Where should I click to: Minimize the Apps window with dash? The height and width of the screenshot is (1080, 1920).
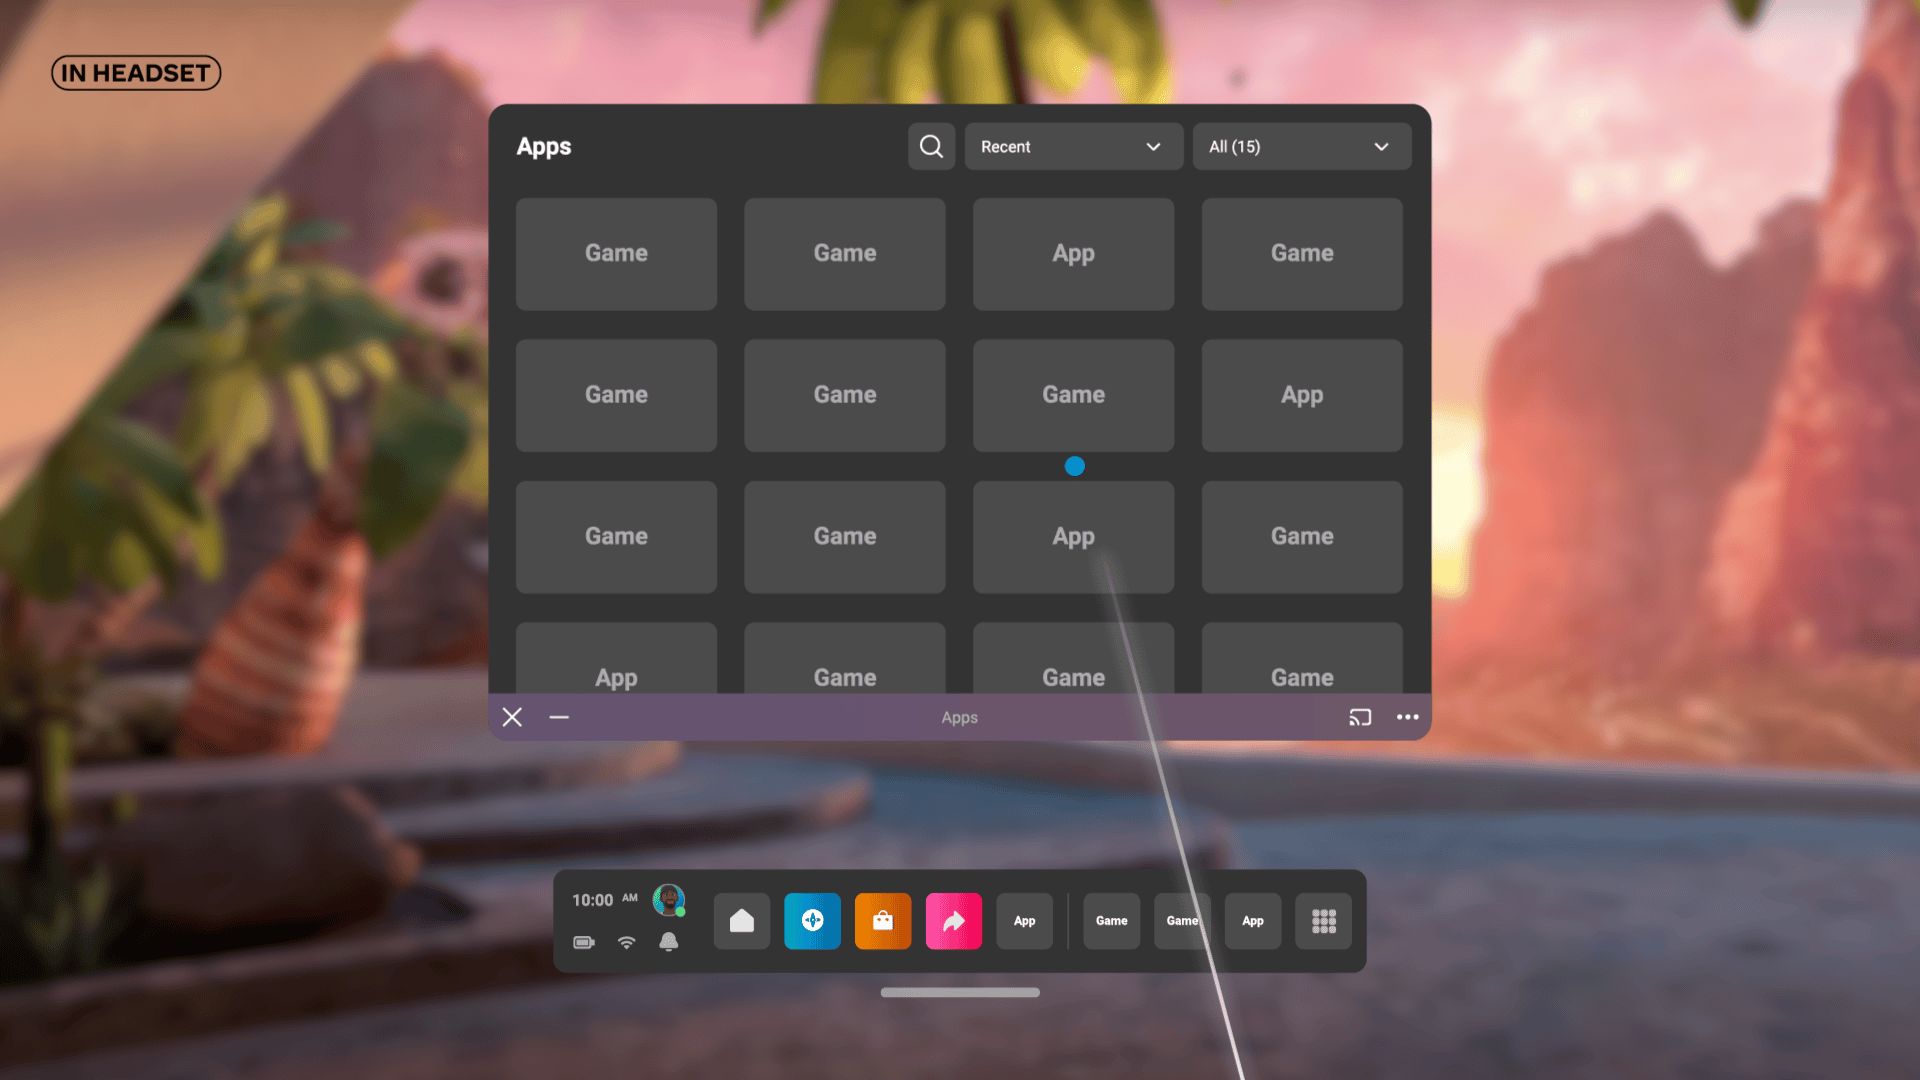[x=559, y=717]
